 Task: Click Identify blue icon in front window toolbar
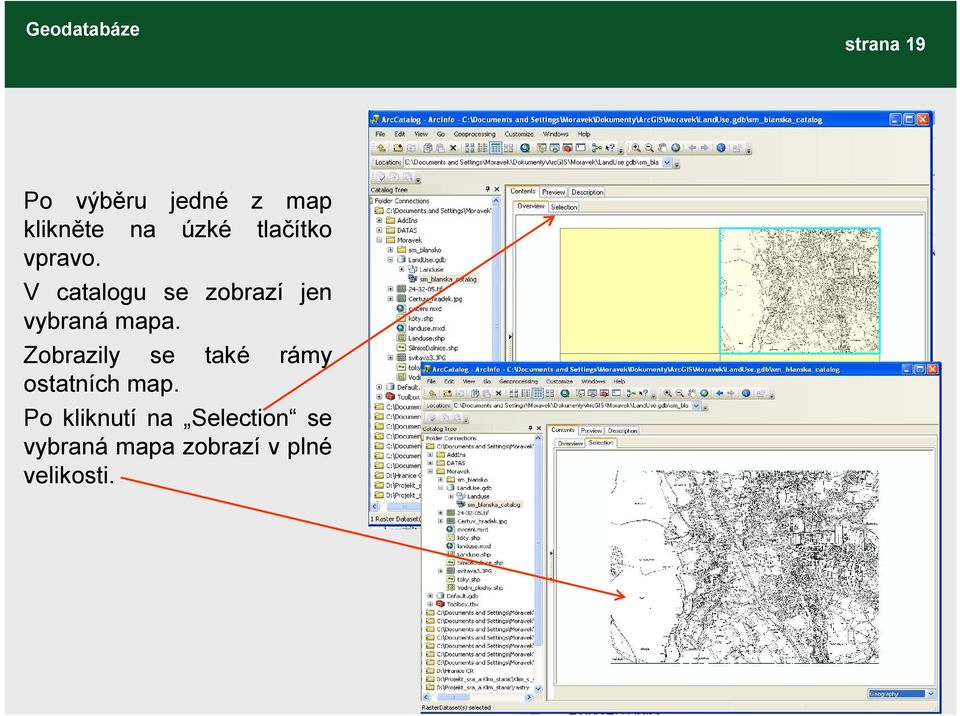[x=746, y=393]
